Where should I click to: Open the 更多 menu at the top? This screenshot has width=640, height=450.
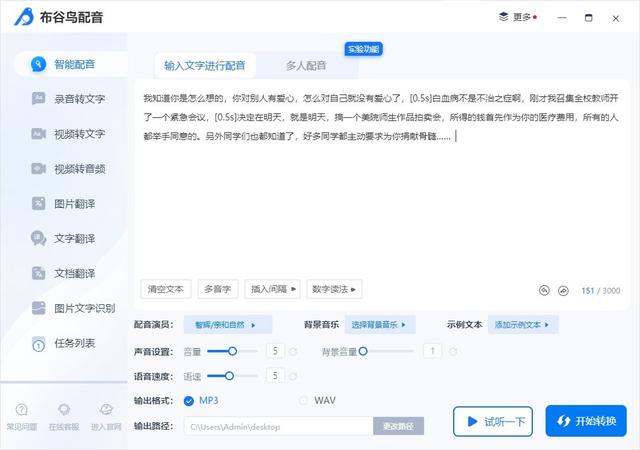point(517,17)
